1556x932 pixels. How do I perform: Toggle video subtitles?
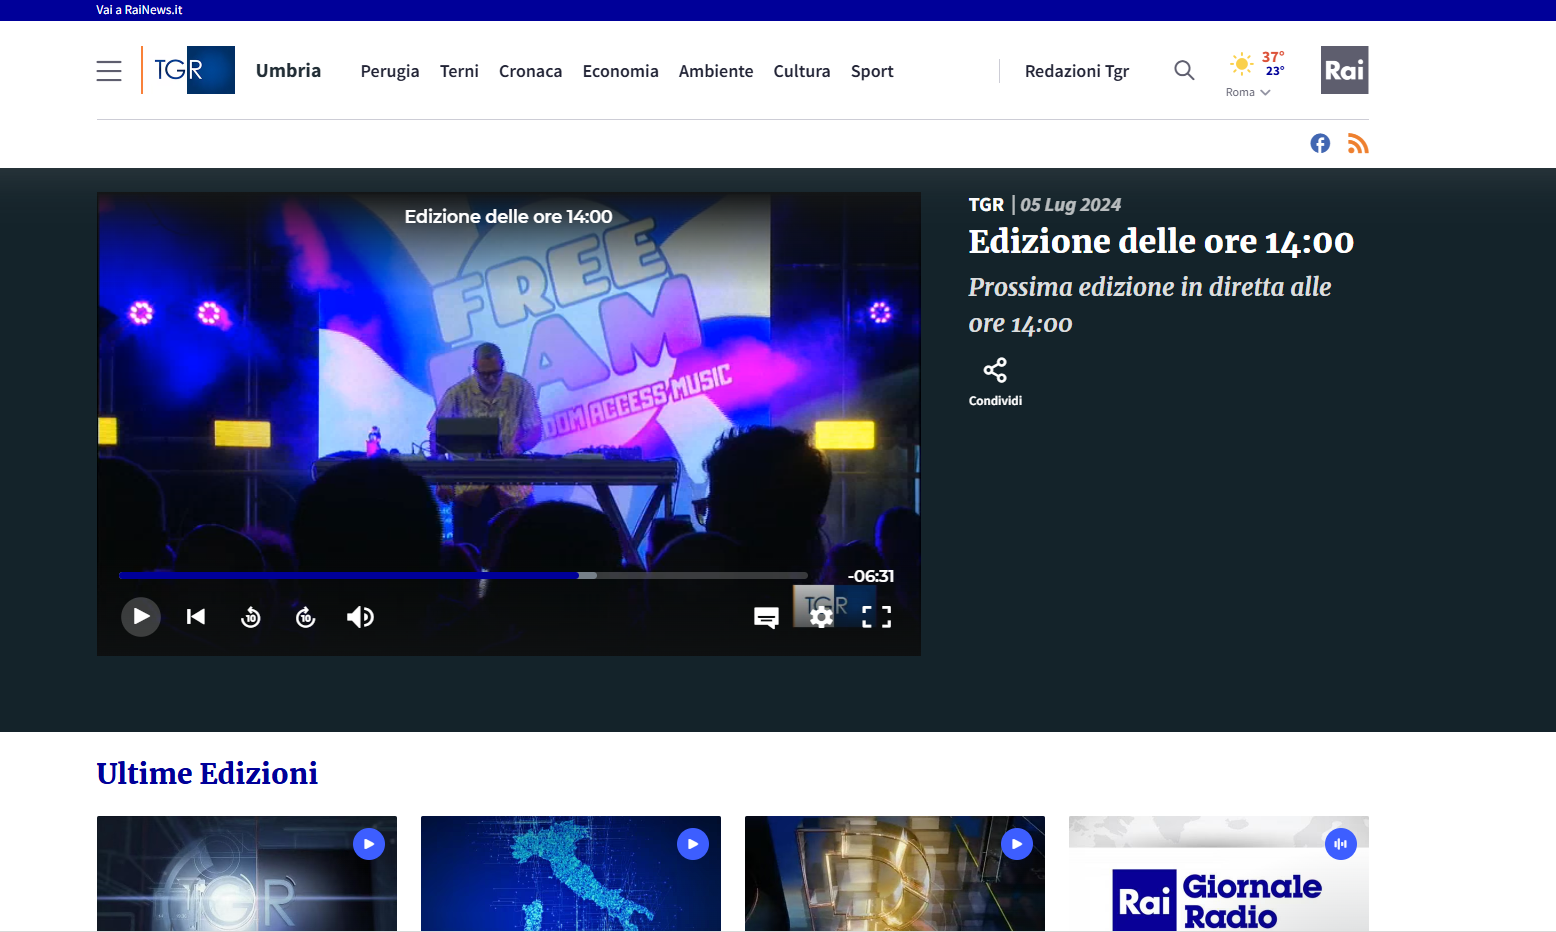tap(766, 617)
